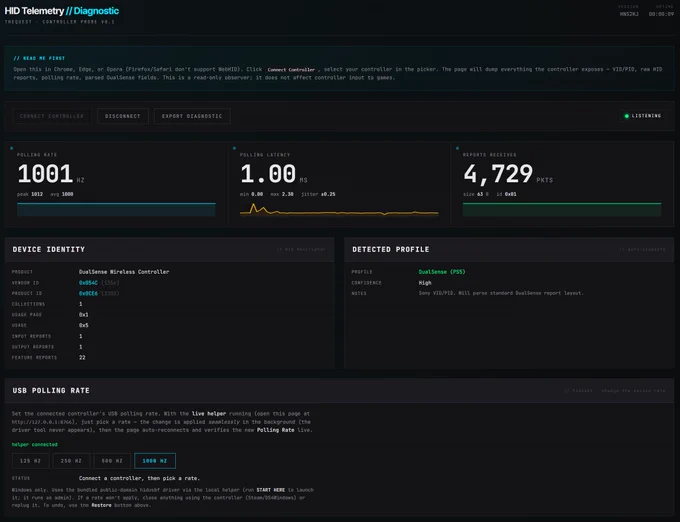Click the green reports received bar
The height and width of the screenshot is (522, 680).
(x=562, y=209)
